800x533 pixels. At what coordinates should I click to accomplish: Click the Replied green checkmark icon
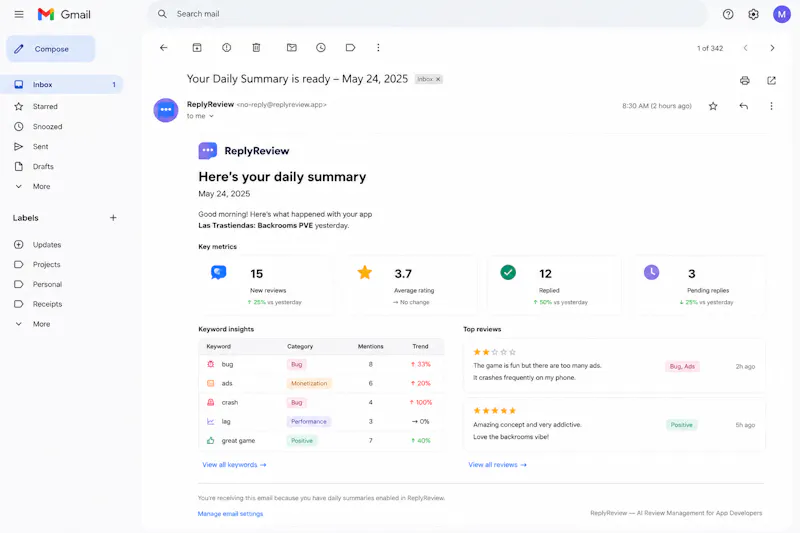click(x=508, y=272)
